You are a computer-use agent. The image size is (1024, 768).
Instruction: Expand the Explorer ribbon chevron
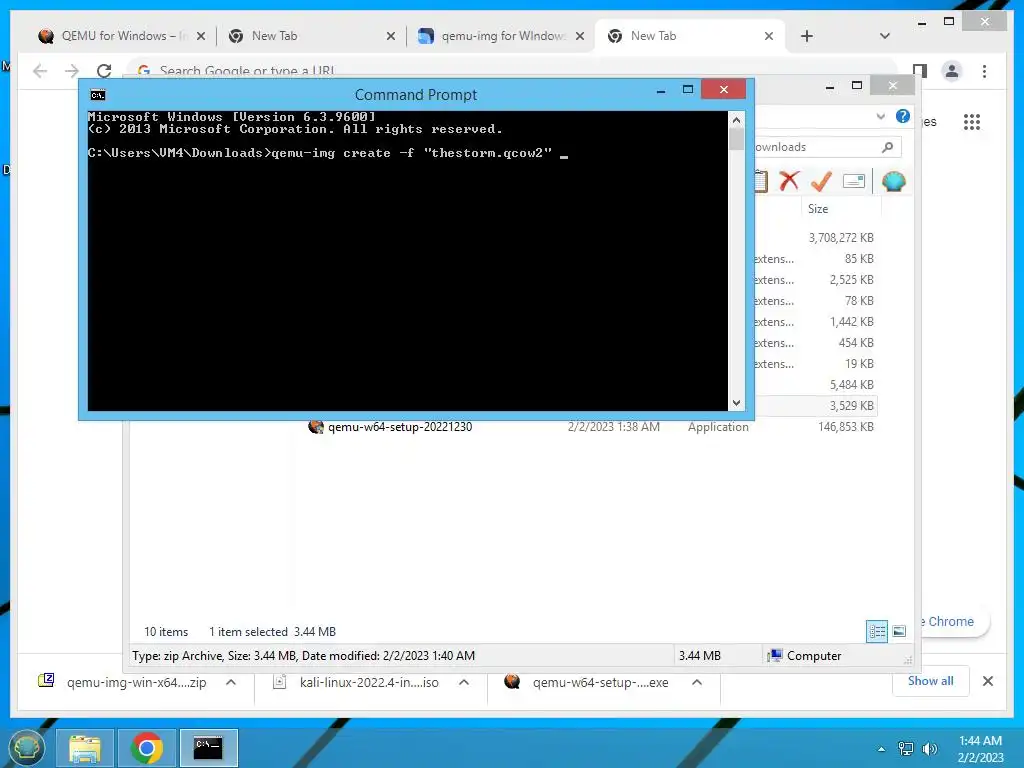(880, 116)
